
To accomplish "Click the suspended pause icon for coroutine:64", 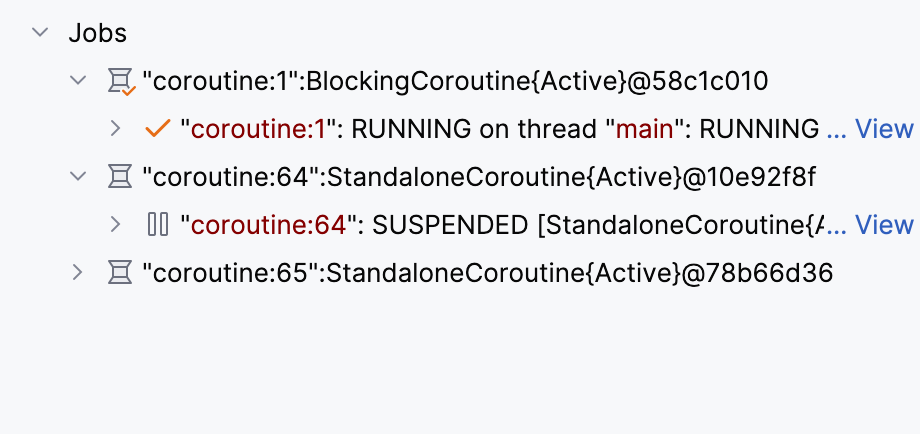I will coord(157,224).
